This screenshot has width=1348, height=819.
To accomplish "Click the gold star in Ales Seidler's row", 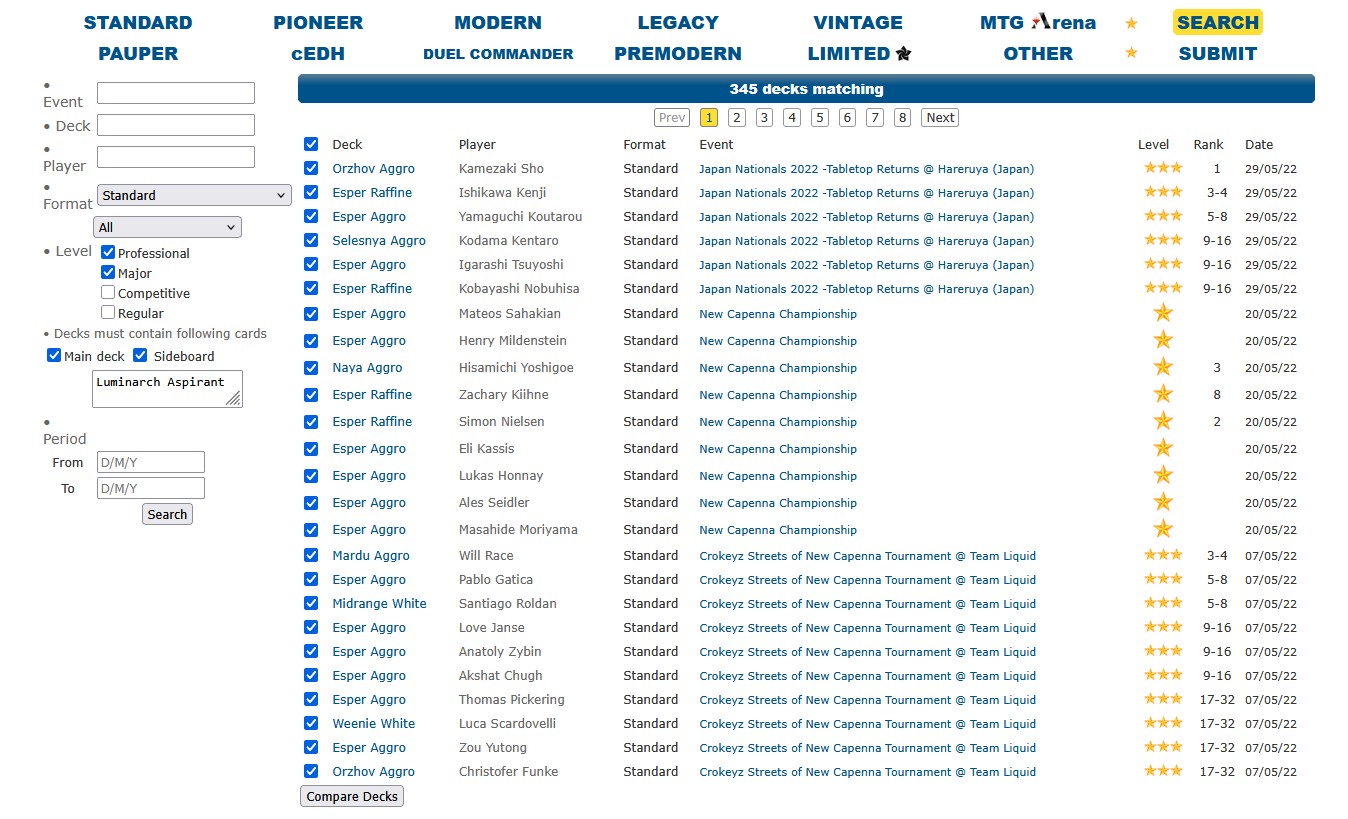I will pos(1163,502).
